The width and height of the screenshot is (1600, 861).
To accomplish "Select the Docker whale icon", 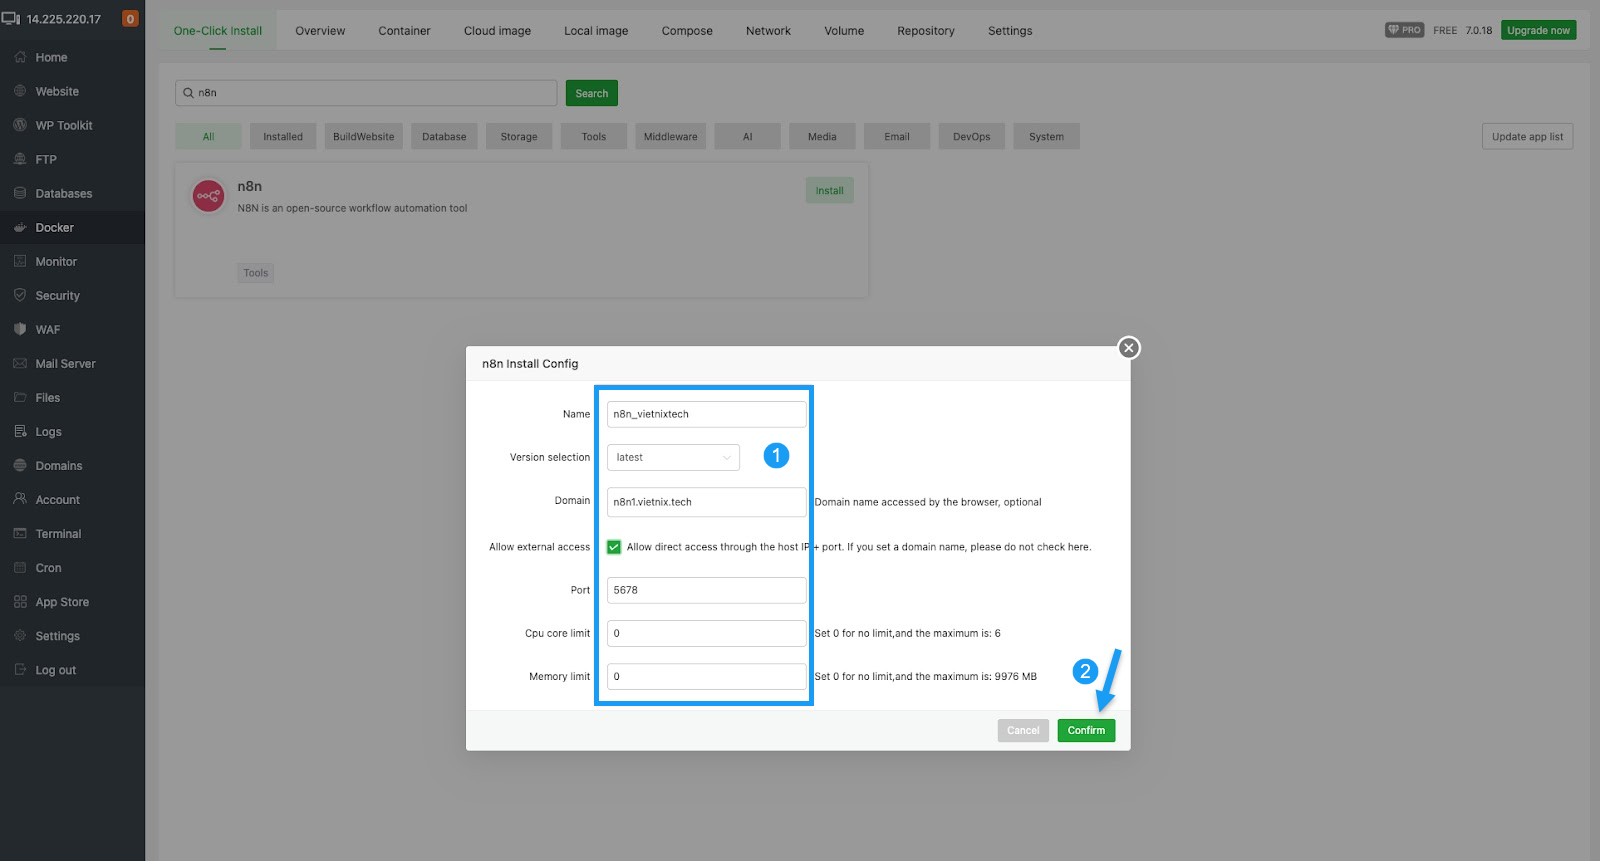I will click(x=20, y=227).
